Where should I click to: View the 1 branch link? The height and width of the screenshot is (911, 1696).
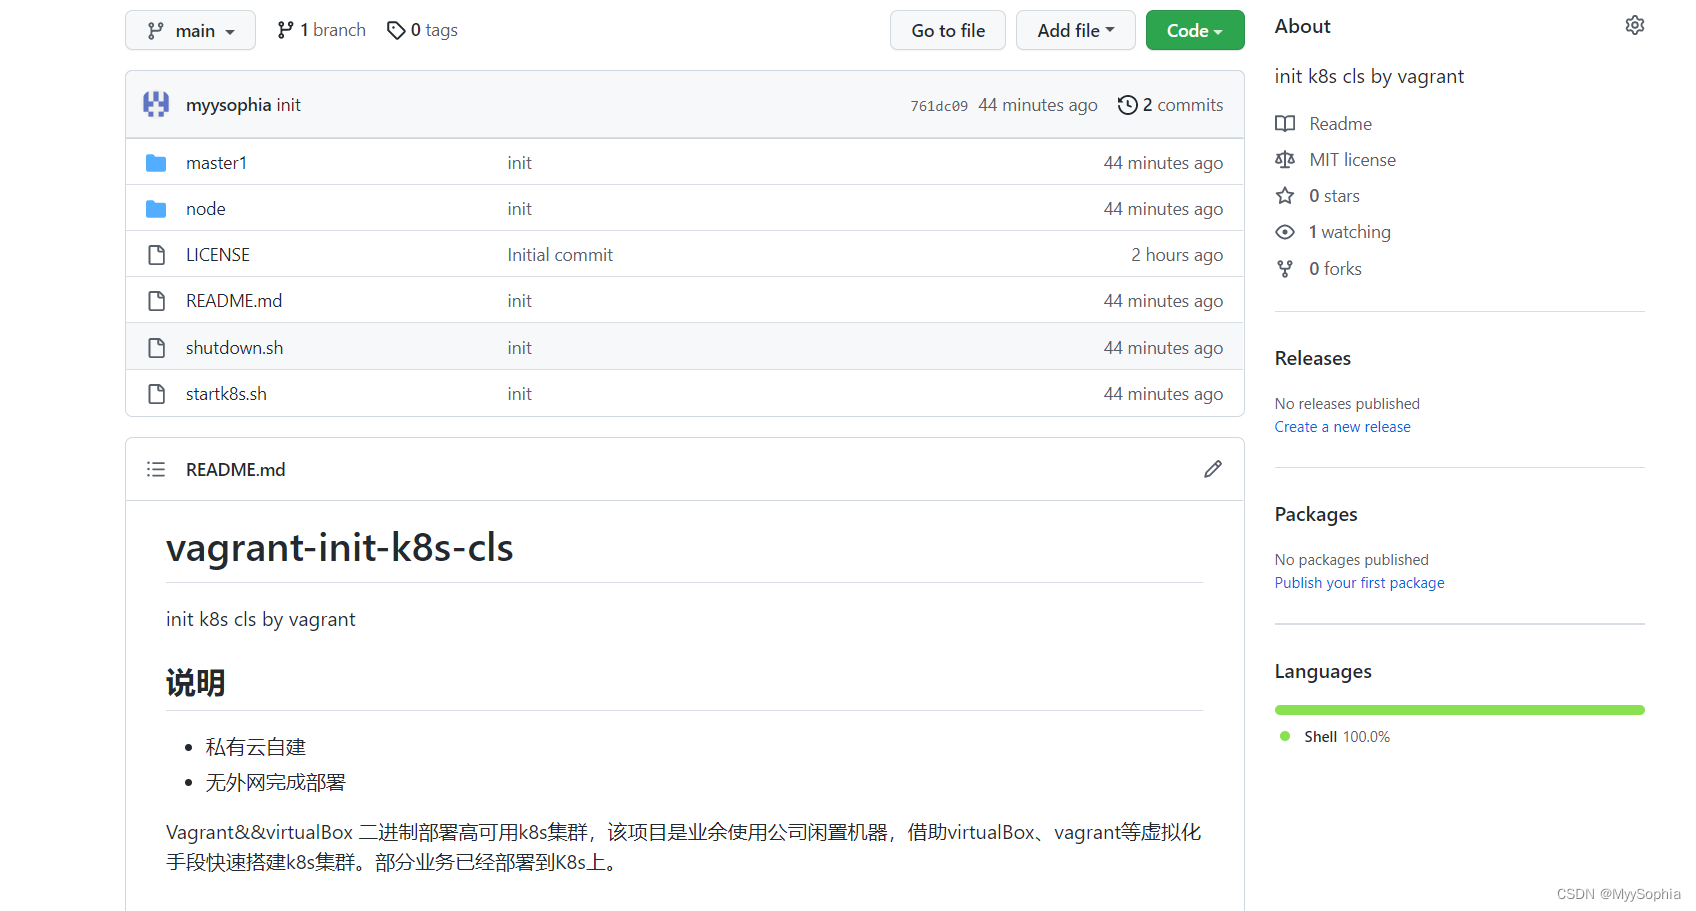click(321, 30)
